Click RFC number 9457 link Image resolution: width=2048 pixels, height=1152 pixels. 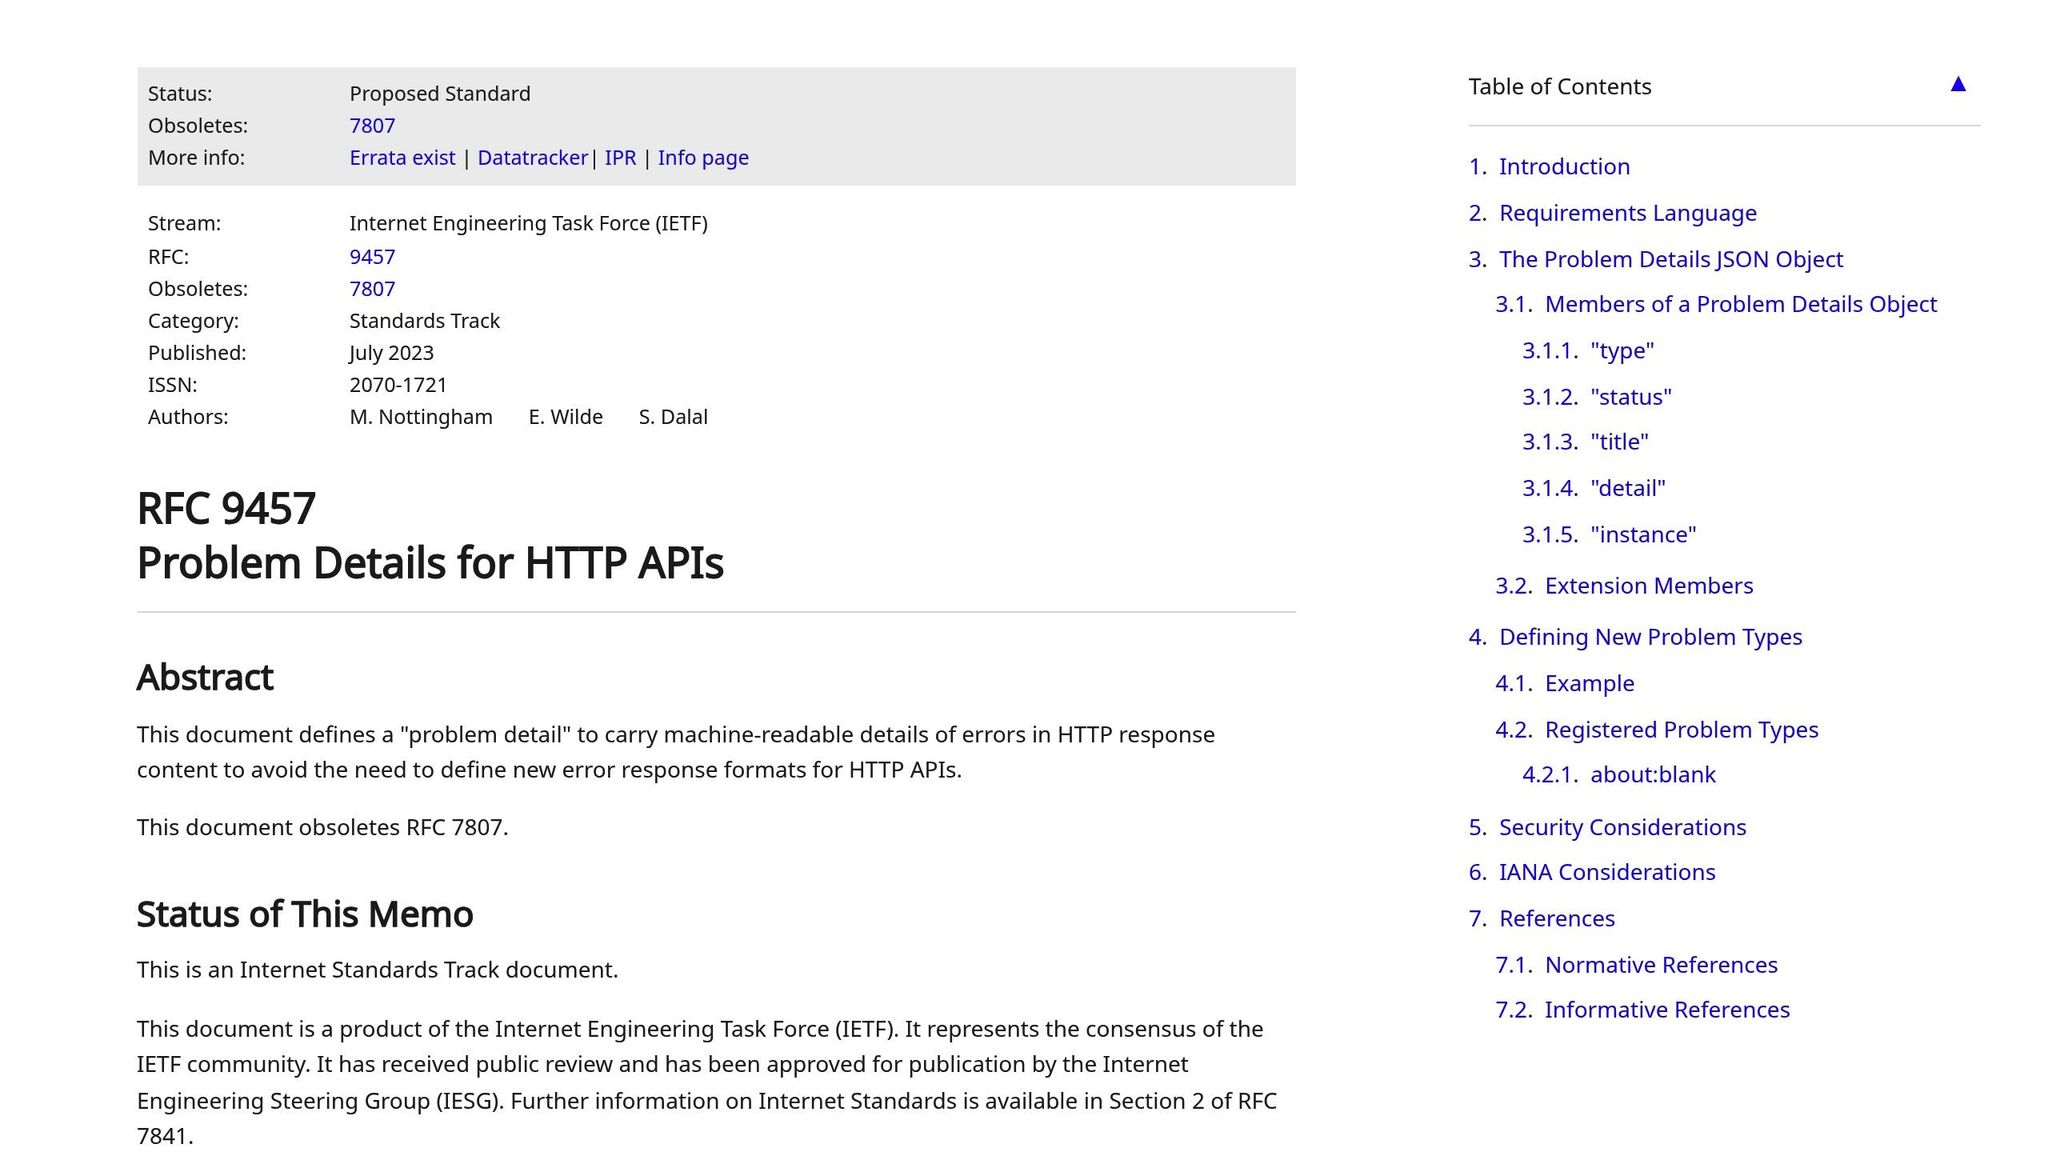click(x=371, y=257)
